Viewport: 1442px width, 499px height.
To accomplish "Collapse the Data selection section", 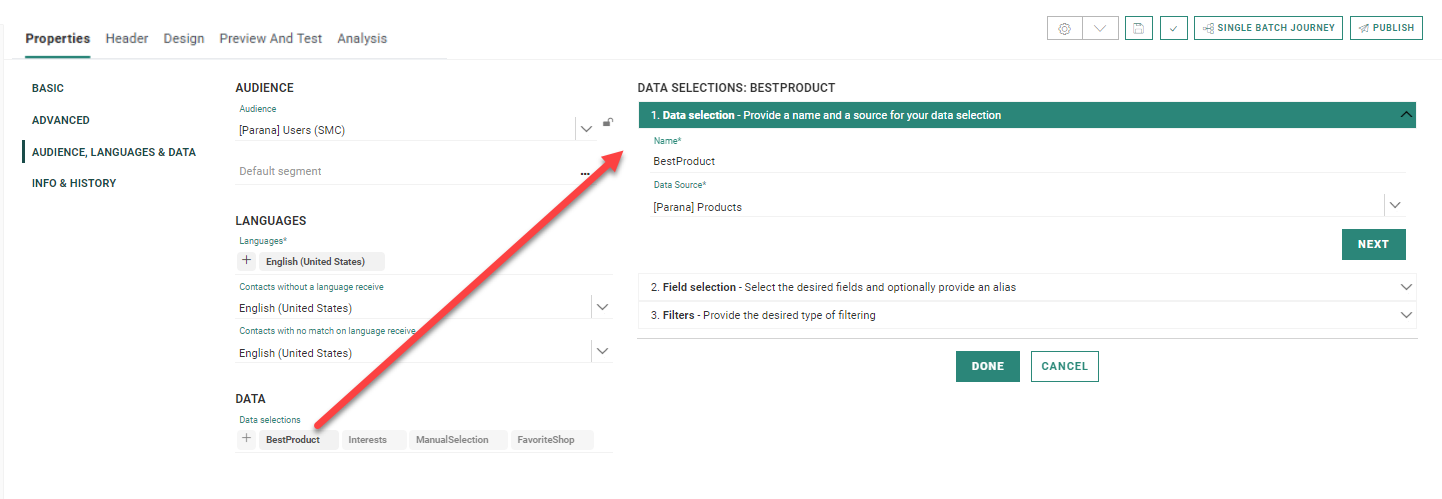I will (x=1407, y=115).
